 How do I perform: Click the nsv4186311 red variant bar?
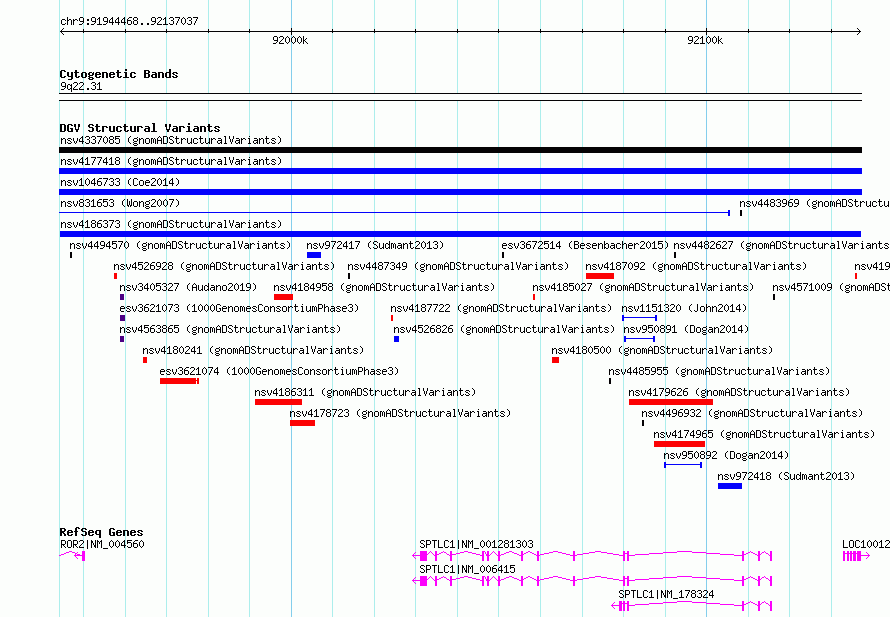(278, 402)
